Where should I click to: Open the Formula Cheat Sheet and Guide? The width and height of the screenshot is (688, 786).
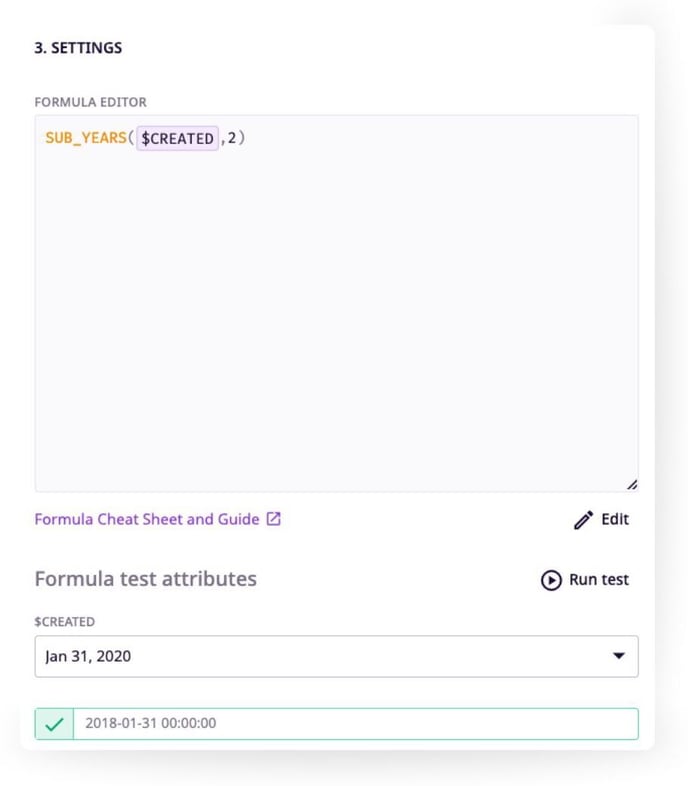[x=146, y=520]
